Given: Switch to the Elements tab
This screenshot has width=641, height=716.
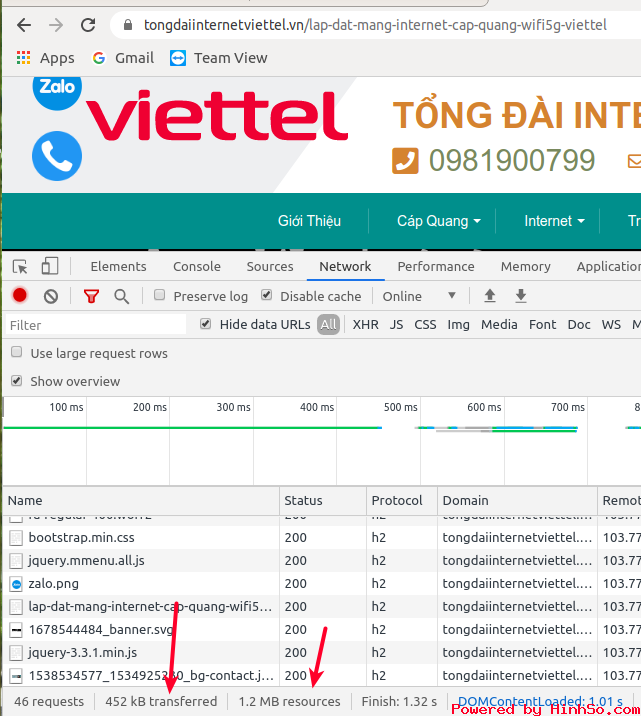Looking at the screenshot, I should point(118,266).
